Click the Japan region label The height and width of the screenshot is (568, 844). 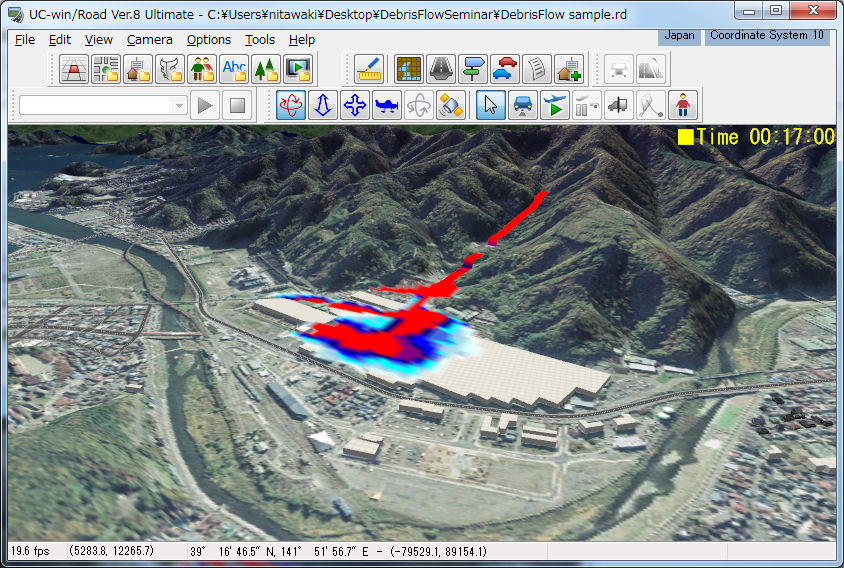(x=679, y=35)
